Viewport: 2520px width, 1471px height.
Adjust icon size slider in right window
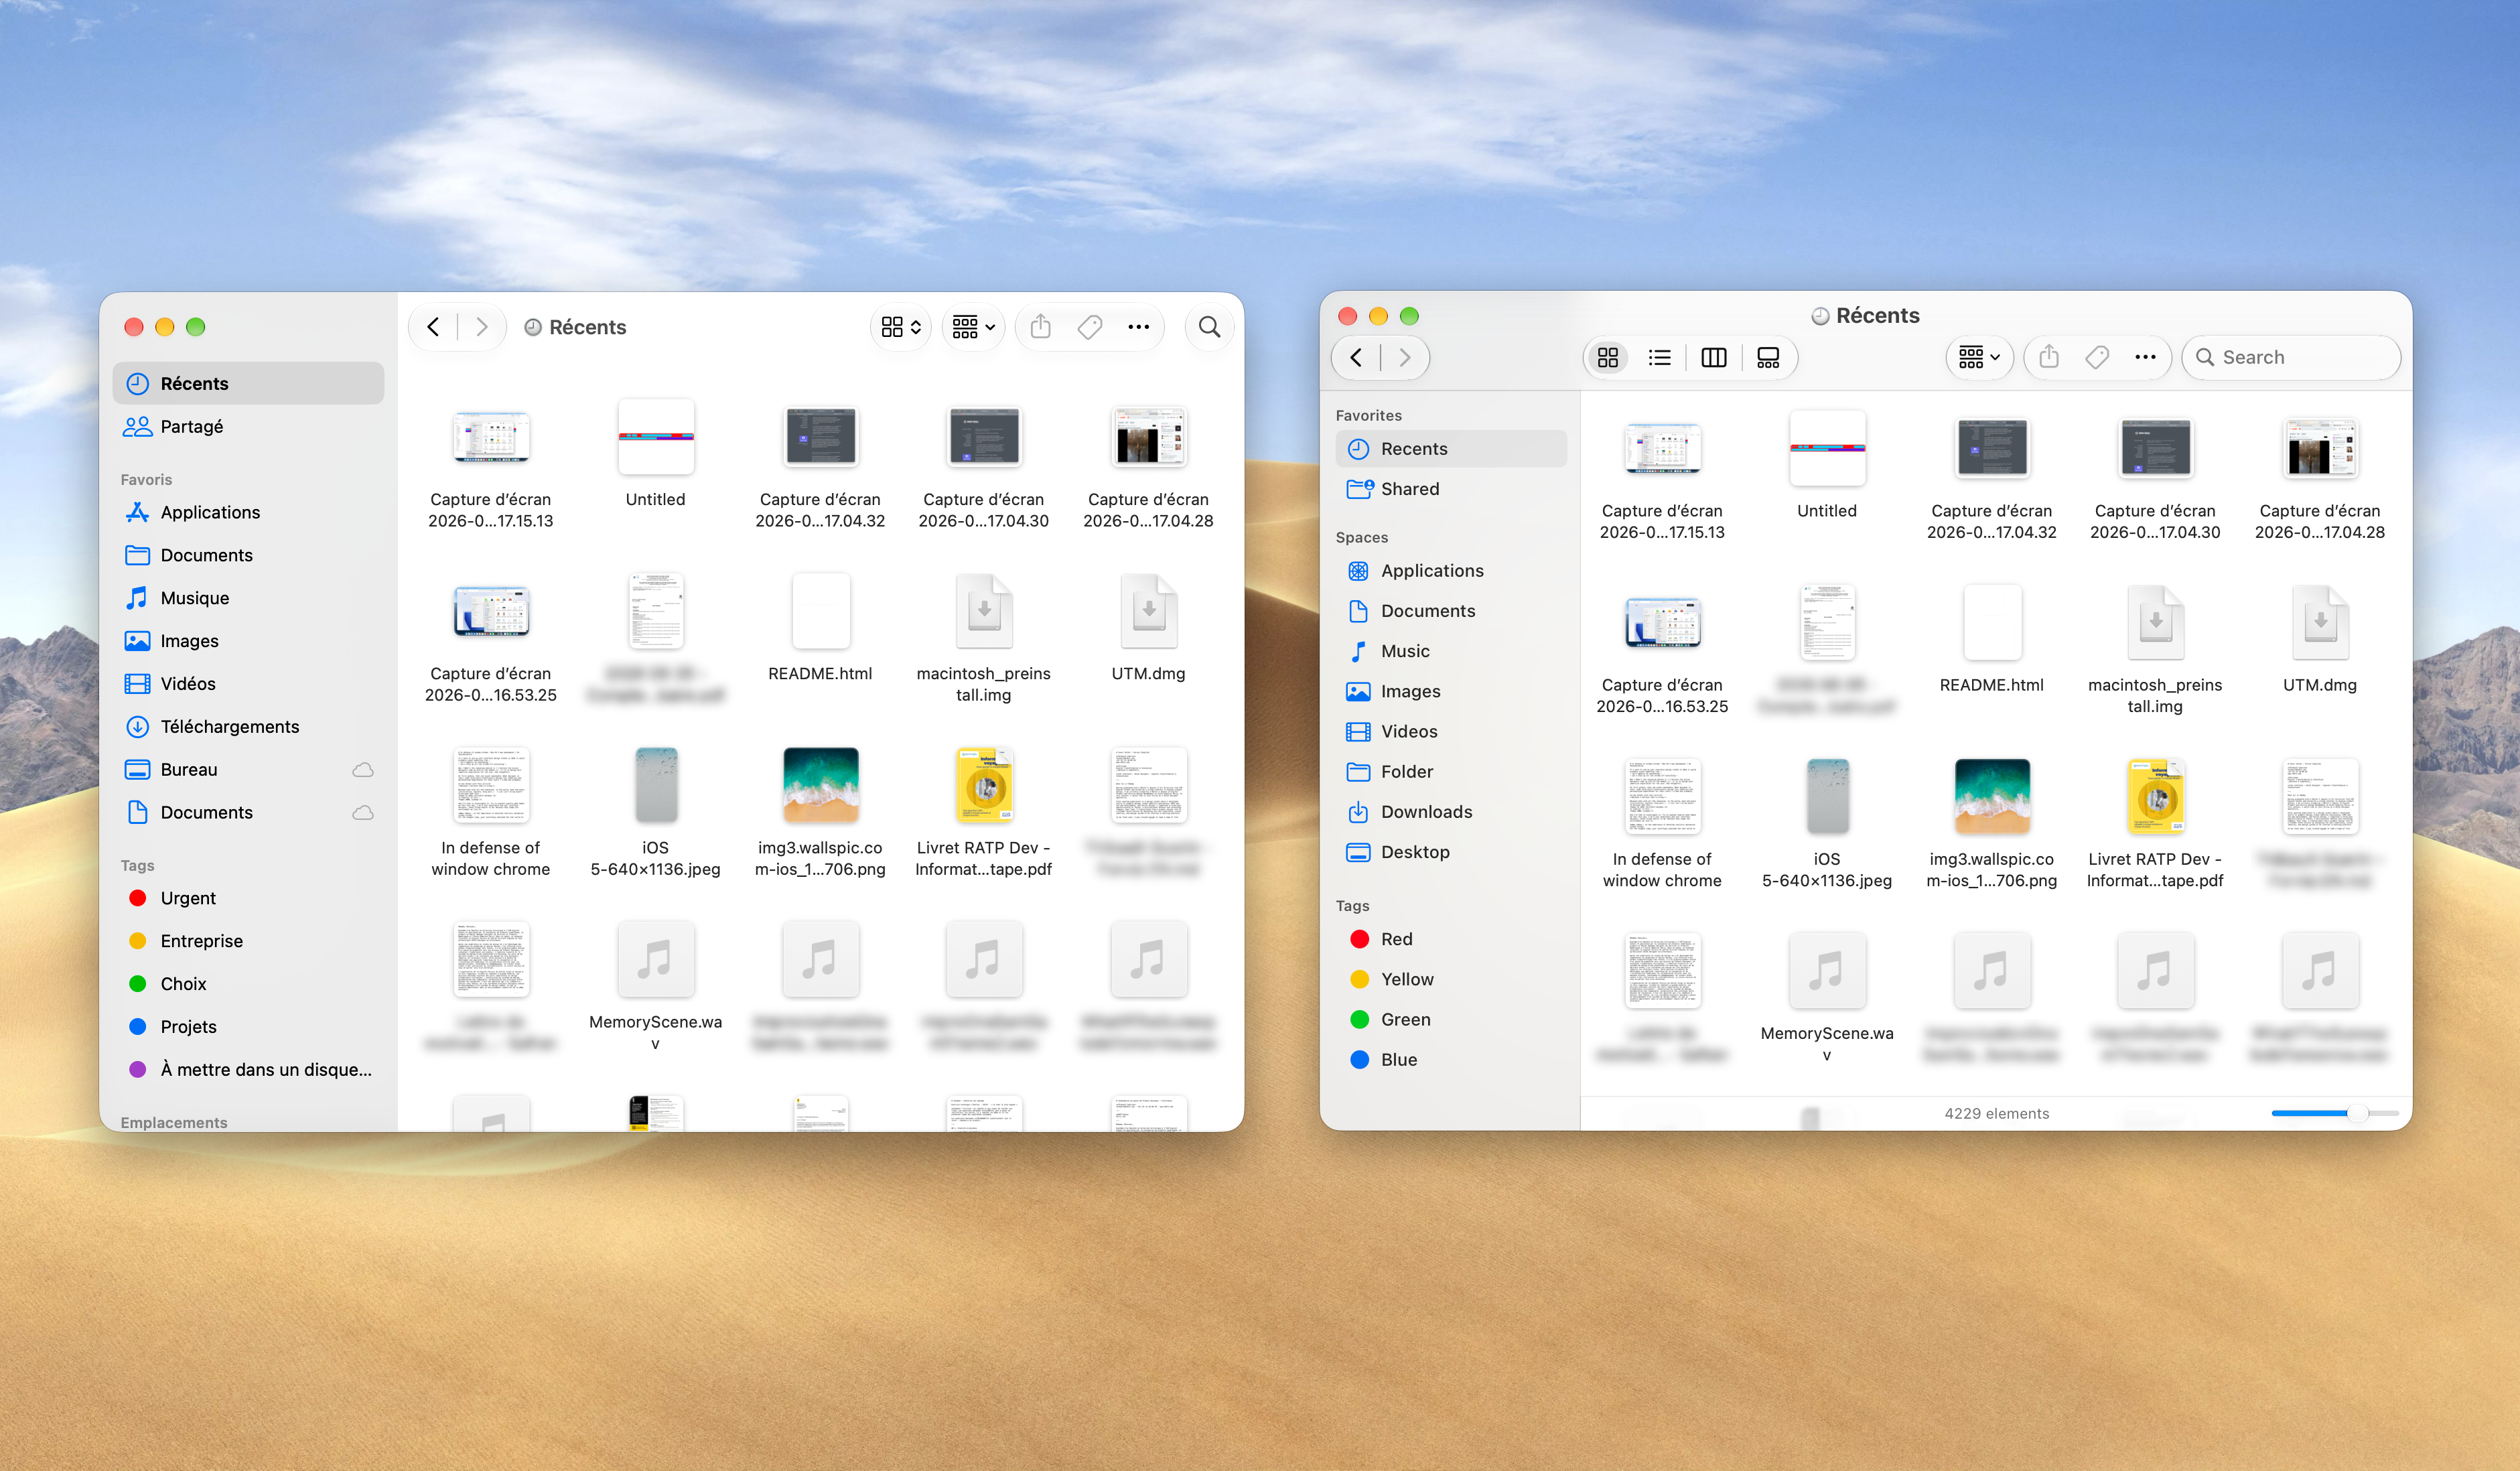[x=2357, y=1113]
